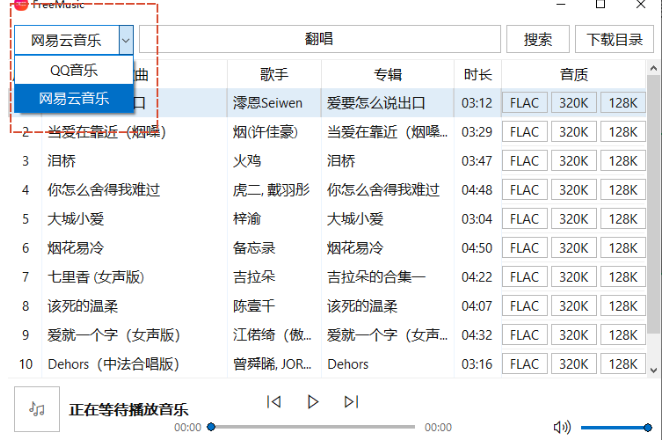Select song title 大城小爱
This screenshot has width=667, height=443.
pos(76,219)
